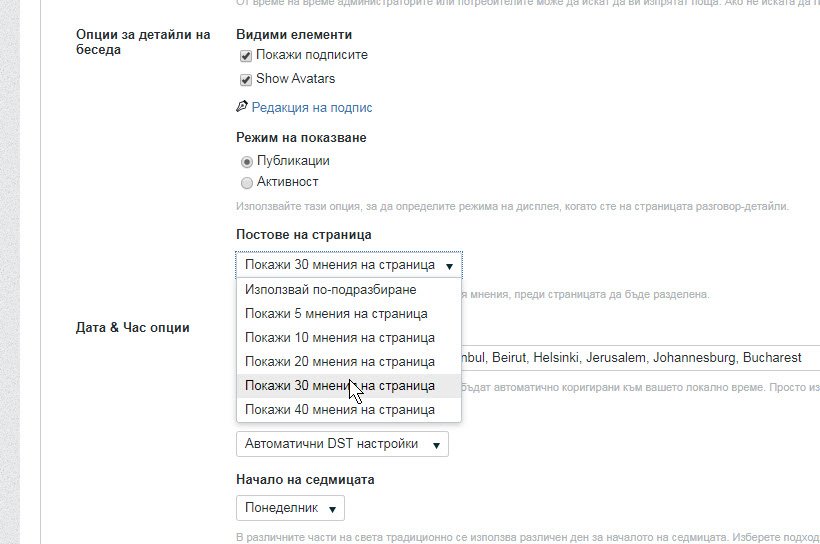Open the Редакция на подпис link

pos(312,107)
